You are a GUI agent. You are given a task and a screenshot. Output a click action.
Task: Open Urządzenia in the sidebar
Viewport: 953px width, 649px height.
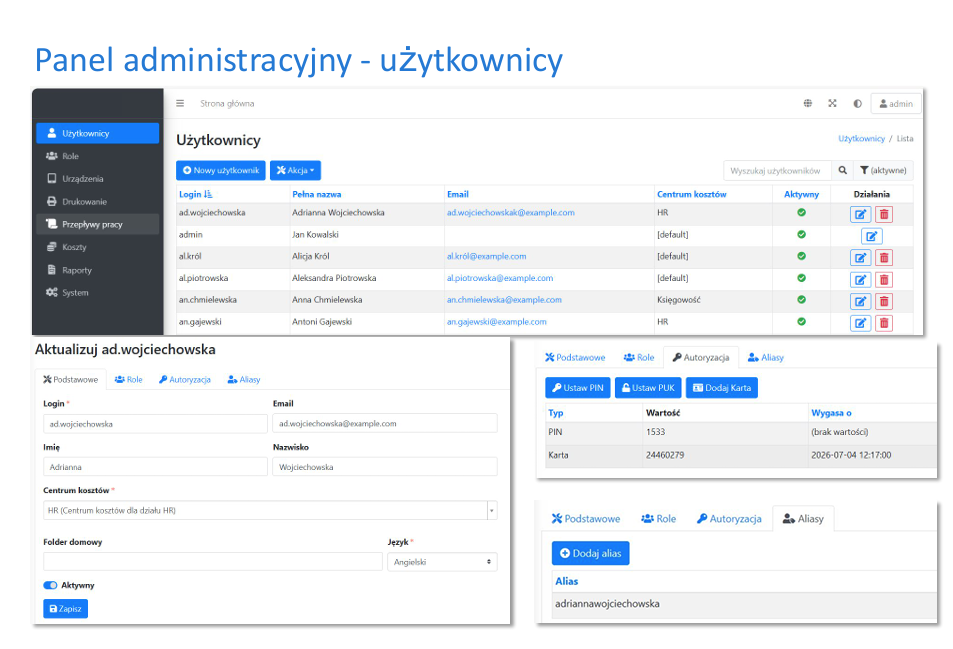click(x=97, y=179)
